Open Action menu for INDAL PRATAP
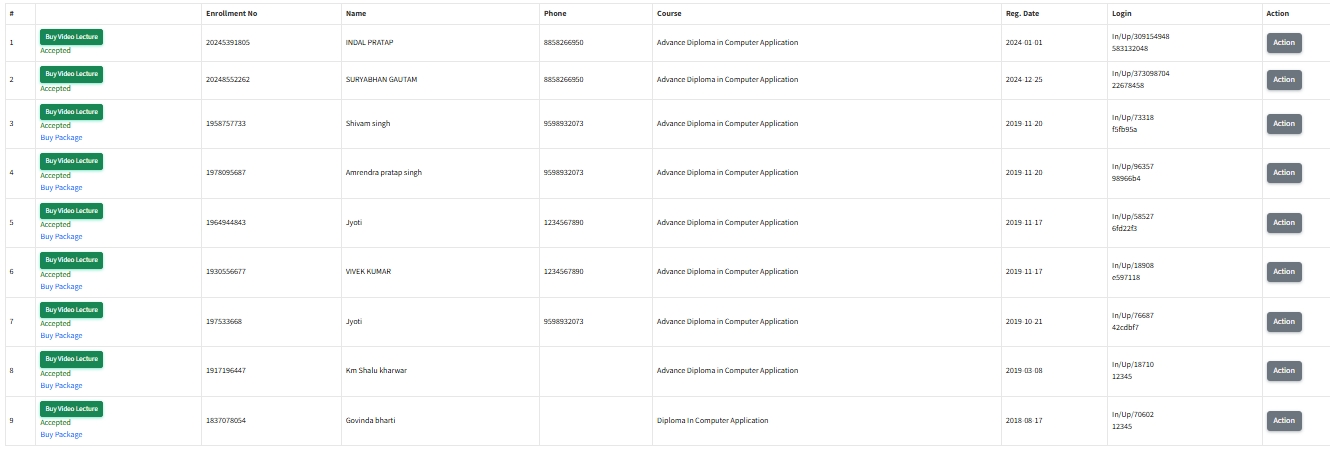The height and width of the screenshot is (456, 1330). [1284, 42]
